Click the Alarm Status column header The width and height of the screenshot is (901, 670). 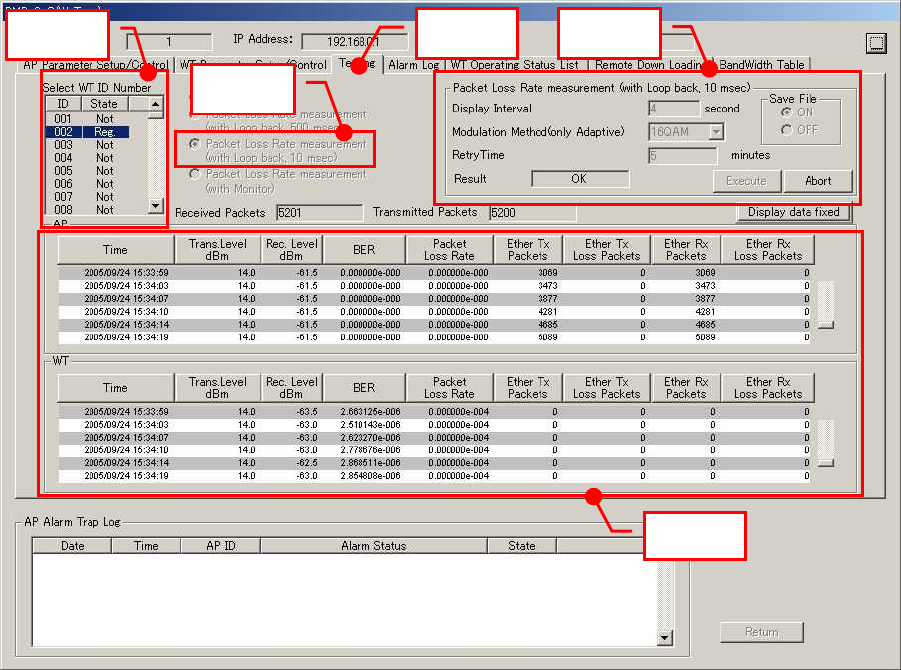tap(374, 546)
